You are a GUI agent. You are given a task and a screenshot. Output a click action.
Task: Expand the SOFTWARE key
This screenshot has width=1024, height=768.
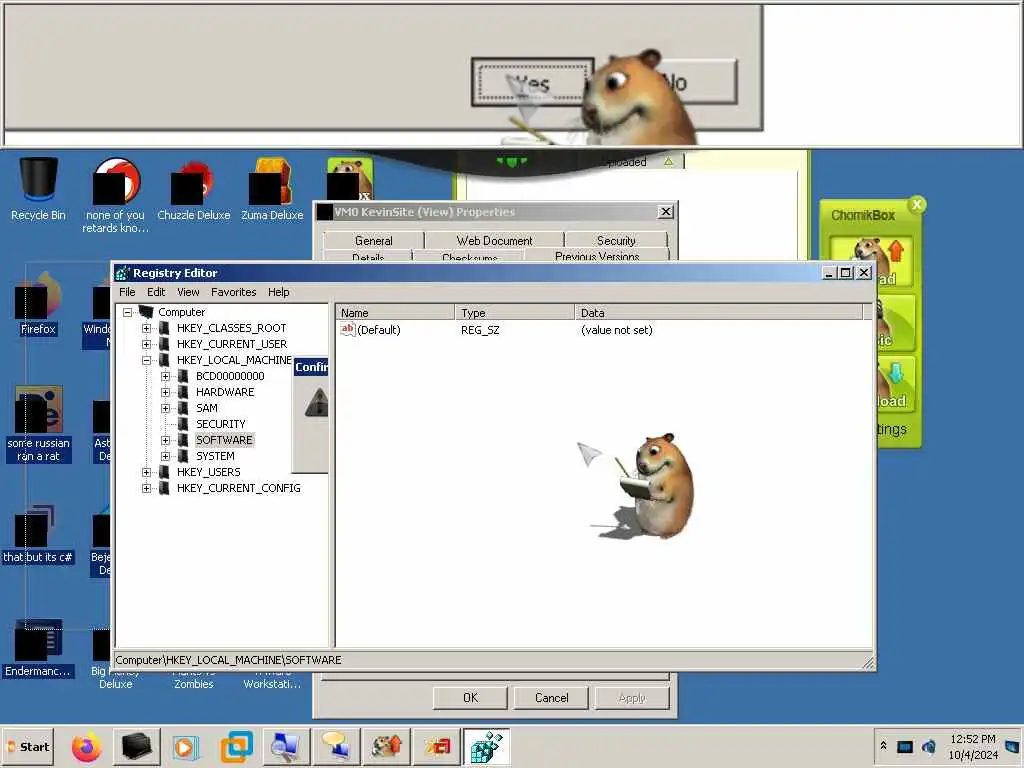point(166,440)
